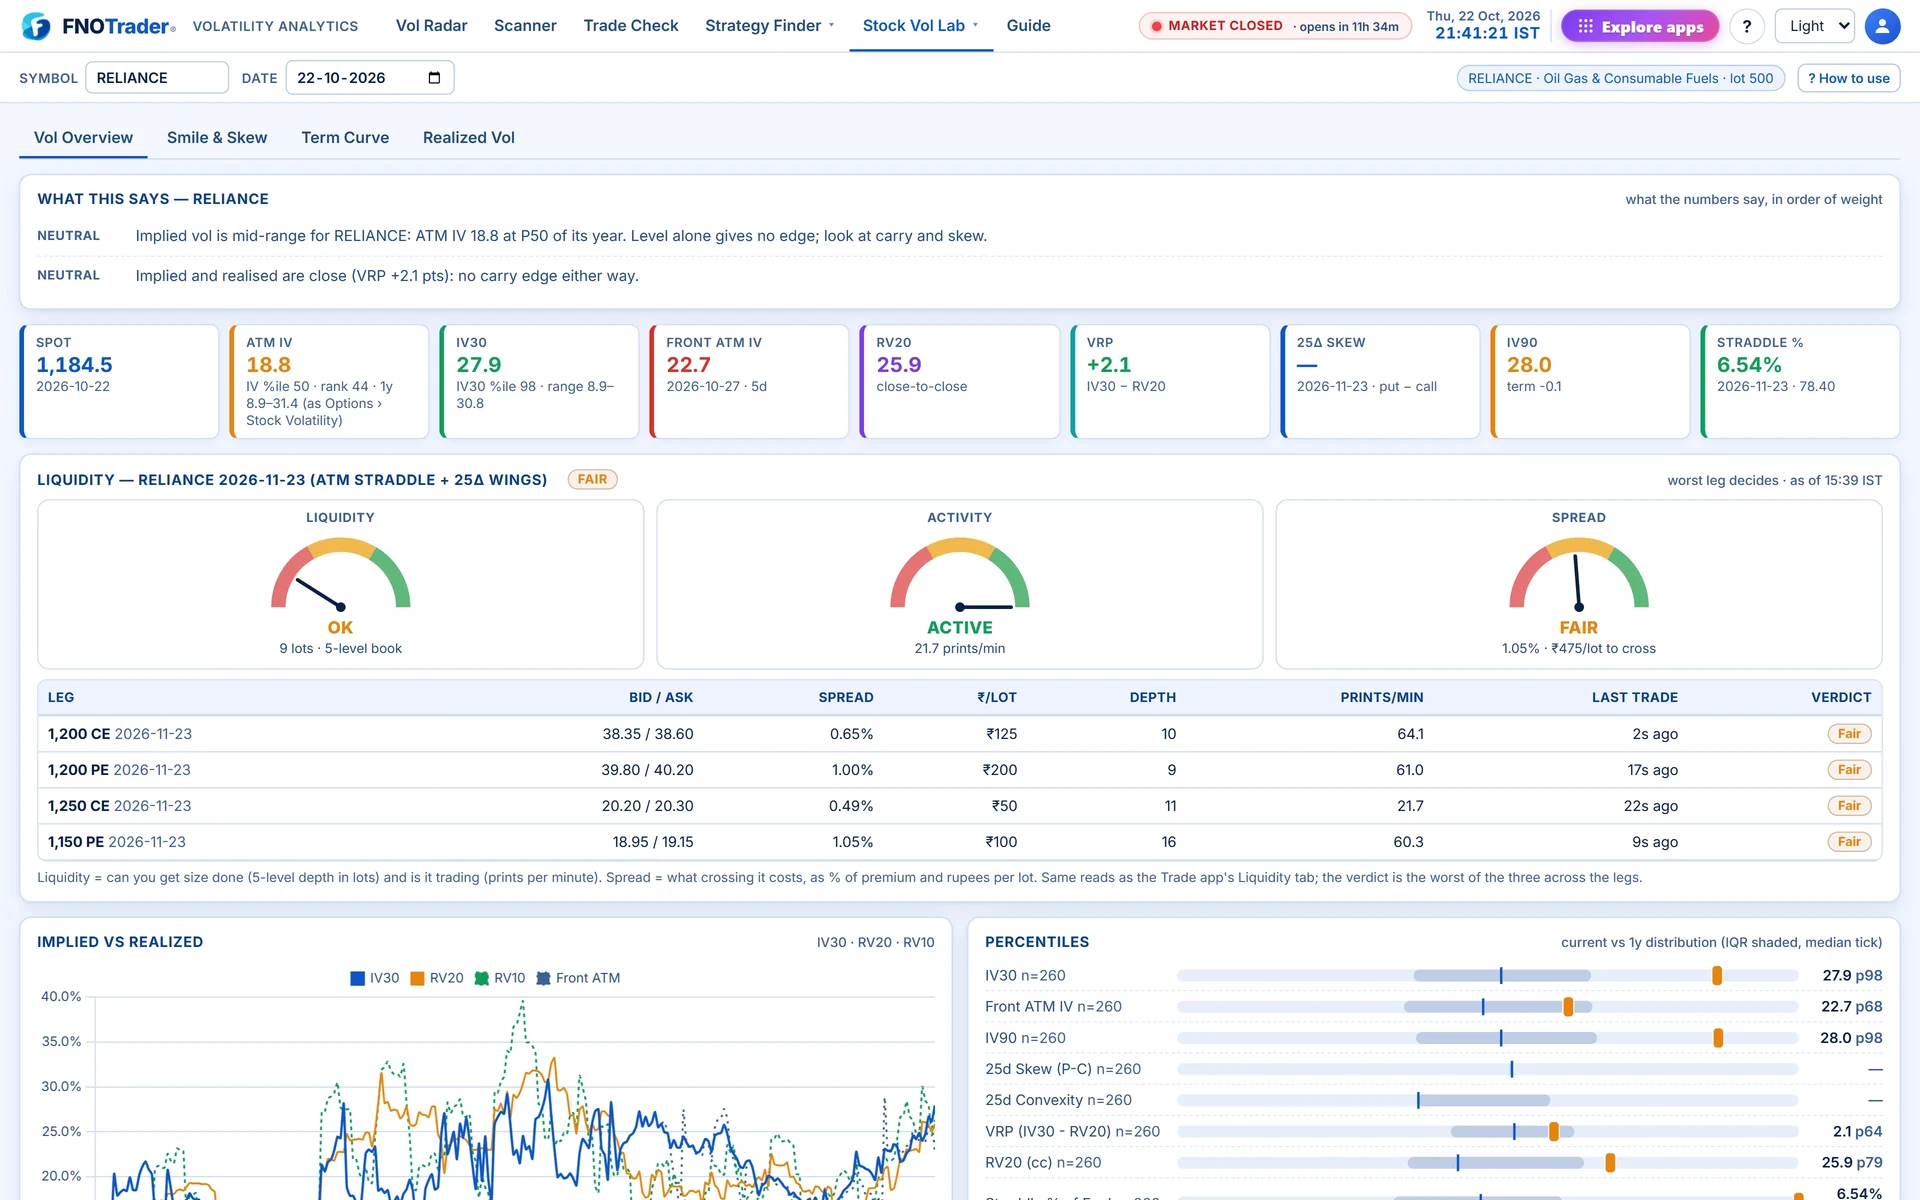Click the RELIANCE Oil Gas sector pill
Viewport: 1920px width, 1200px height.
(x=1620, y=78)
